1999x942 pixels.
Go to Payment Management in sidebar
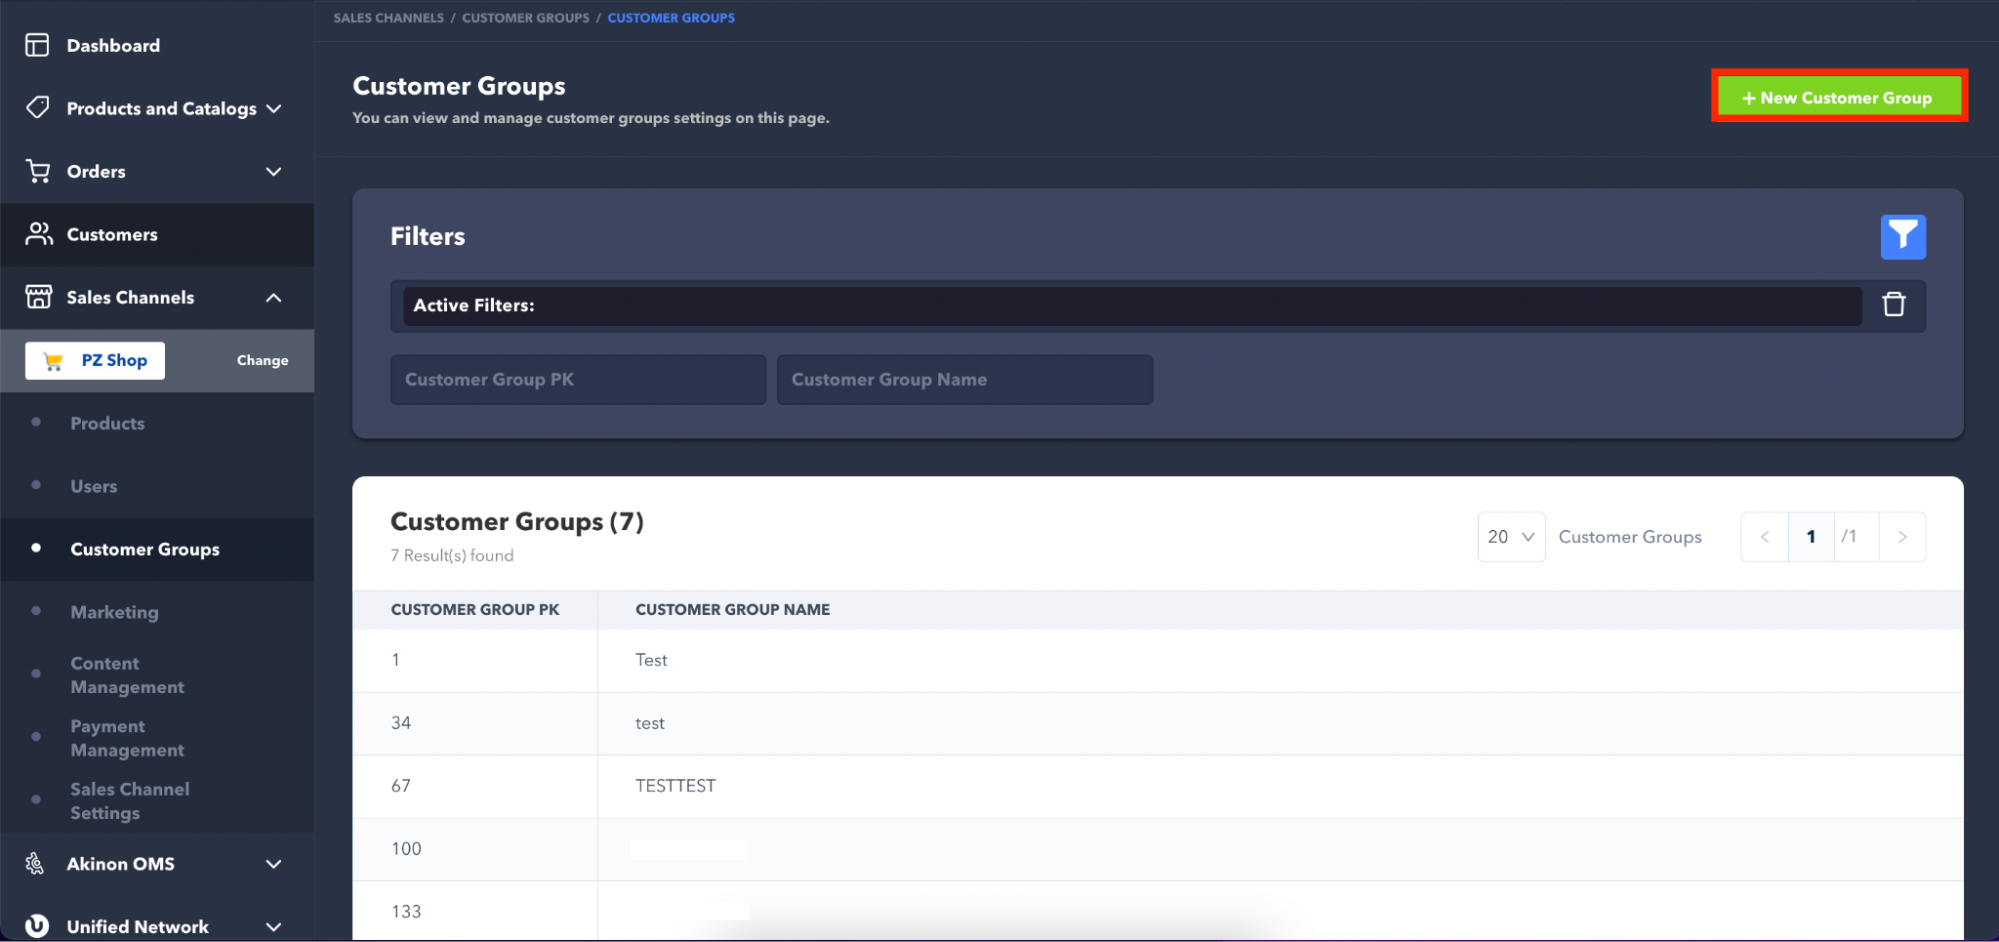[x=127, y=738]
